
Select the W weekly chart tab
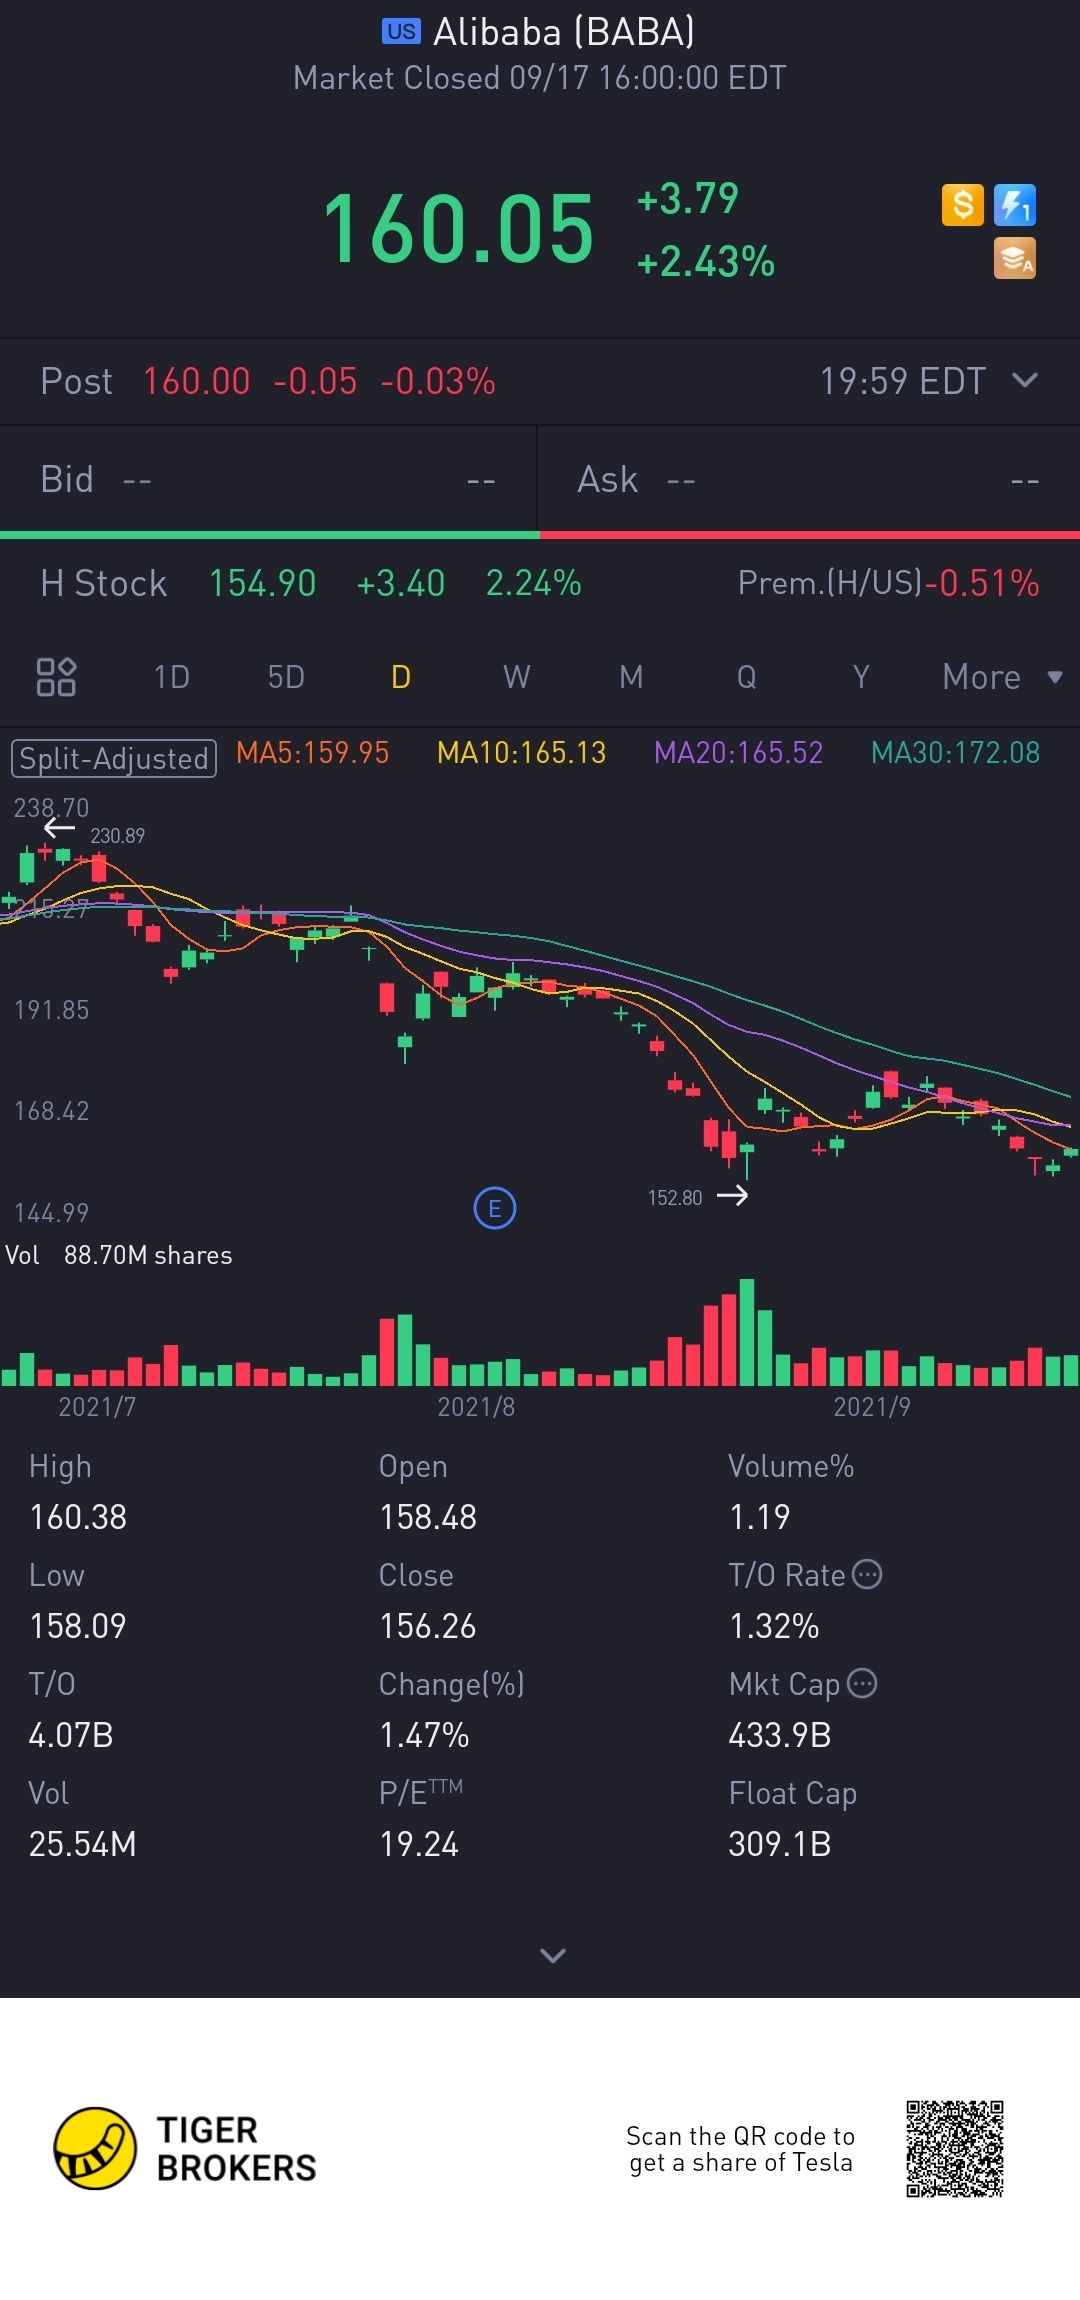[516, 677]
